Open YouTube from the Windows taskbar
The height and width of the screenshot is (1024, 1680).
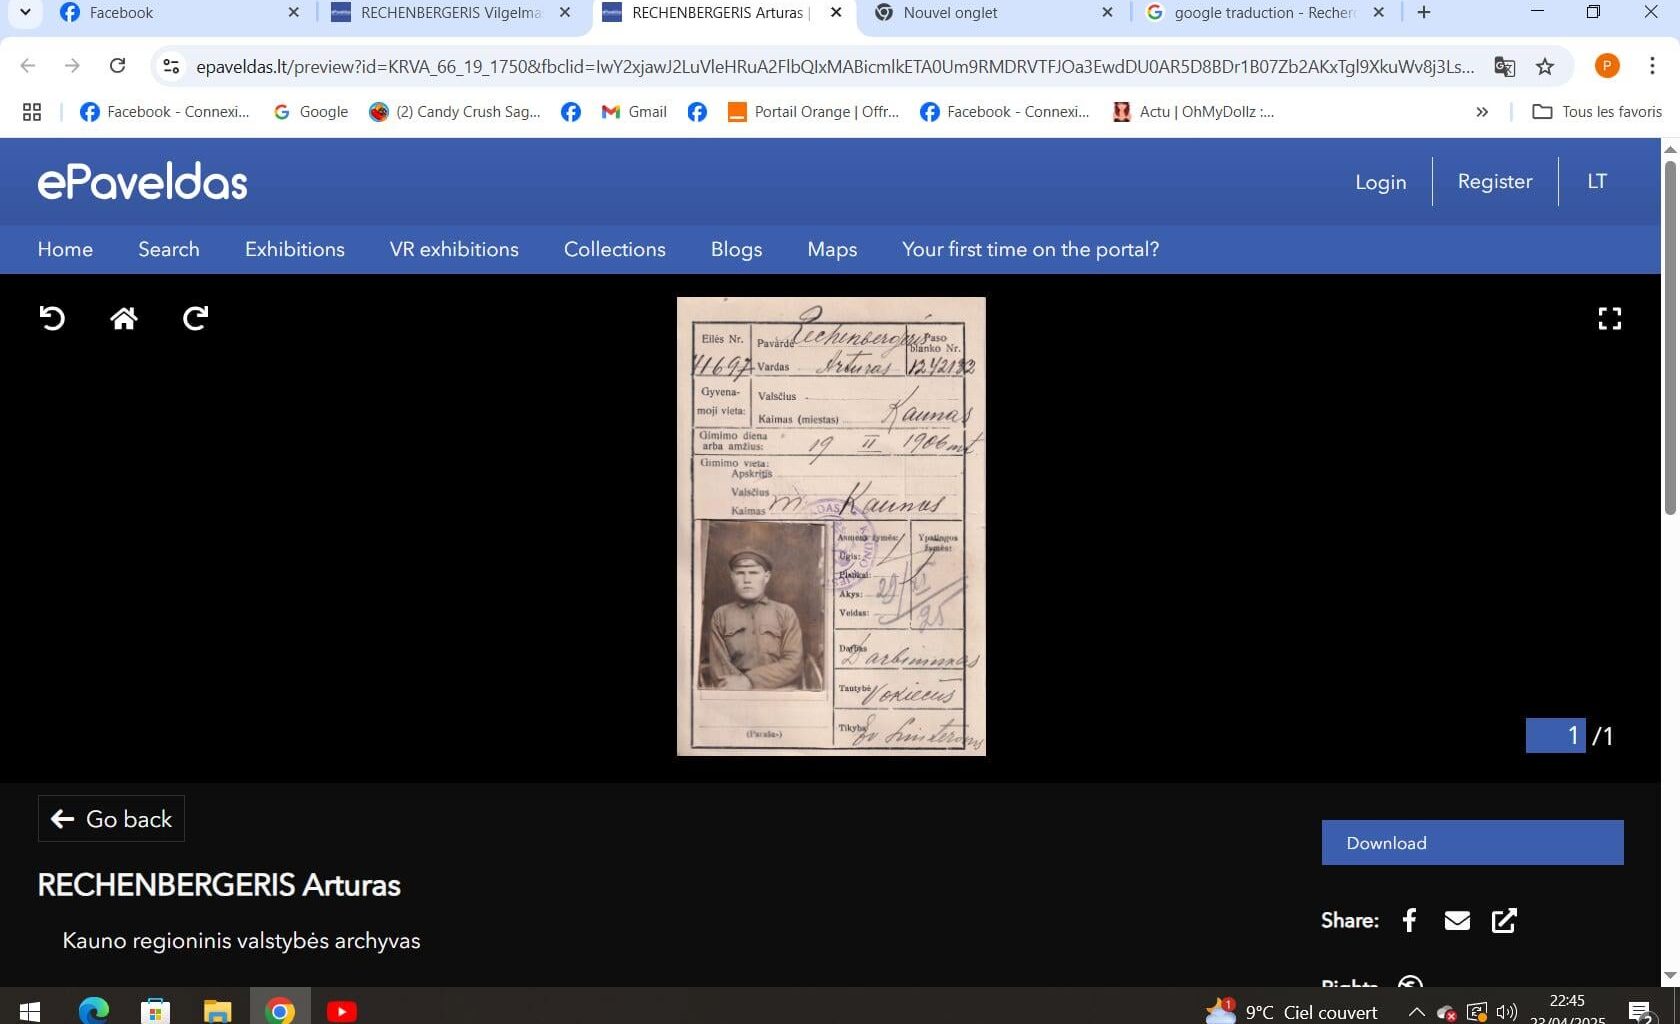click(x=341, y=1011)
